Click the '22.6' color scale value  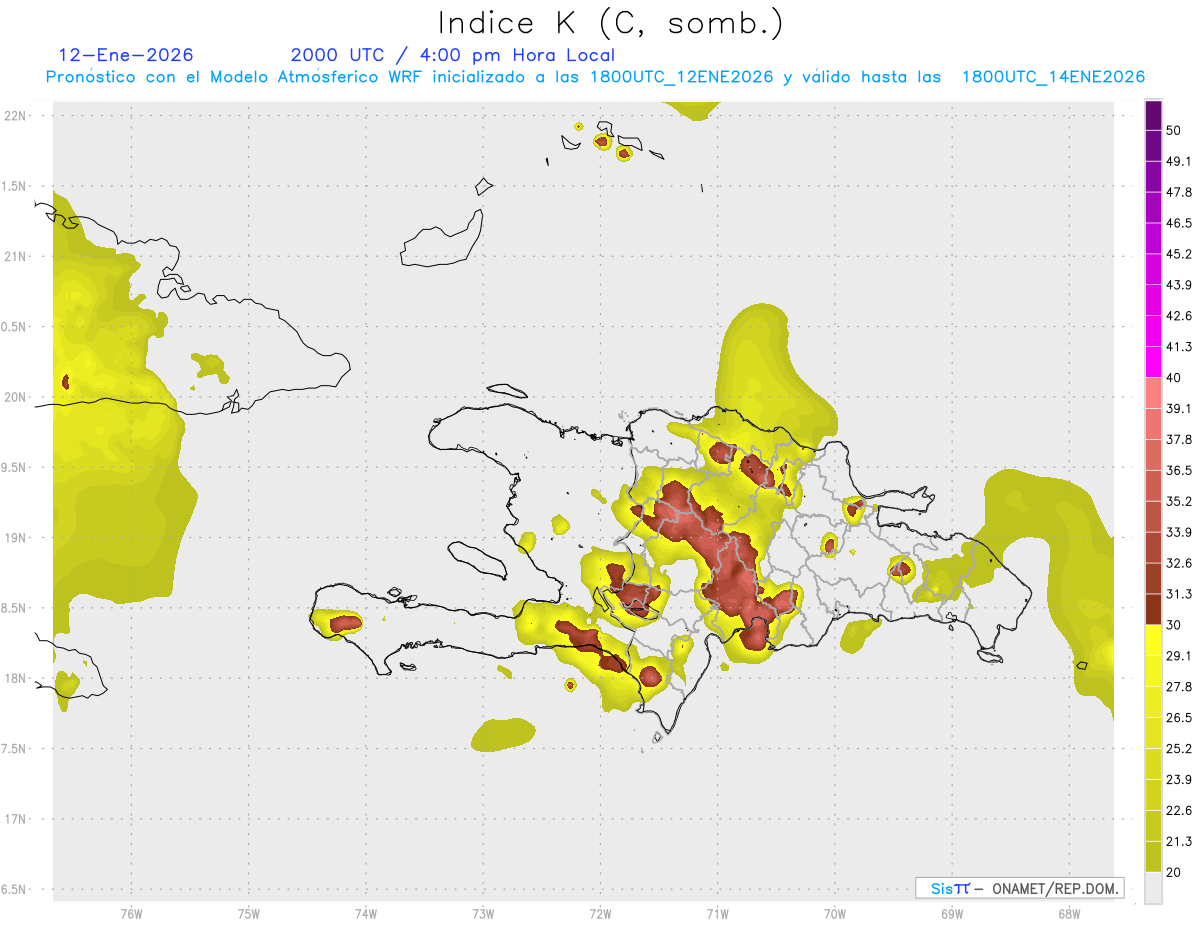click(x=1179, y=811)
